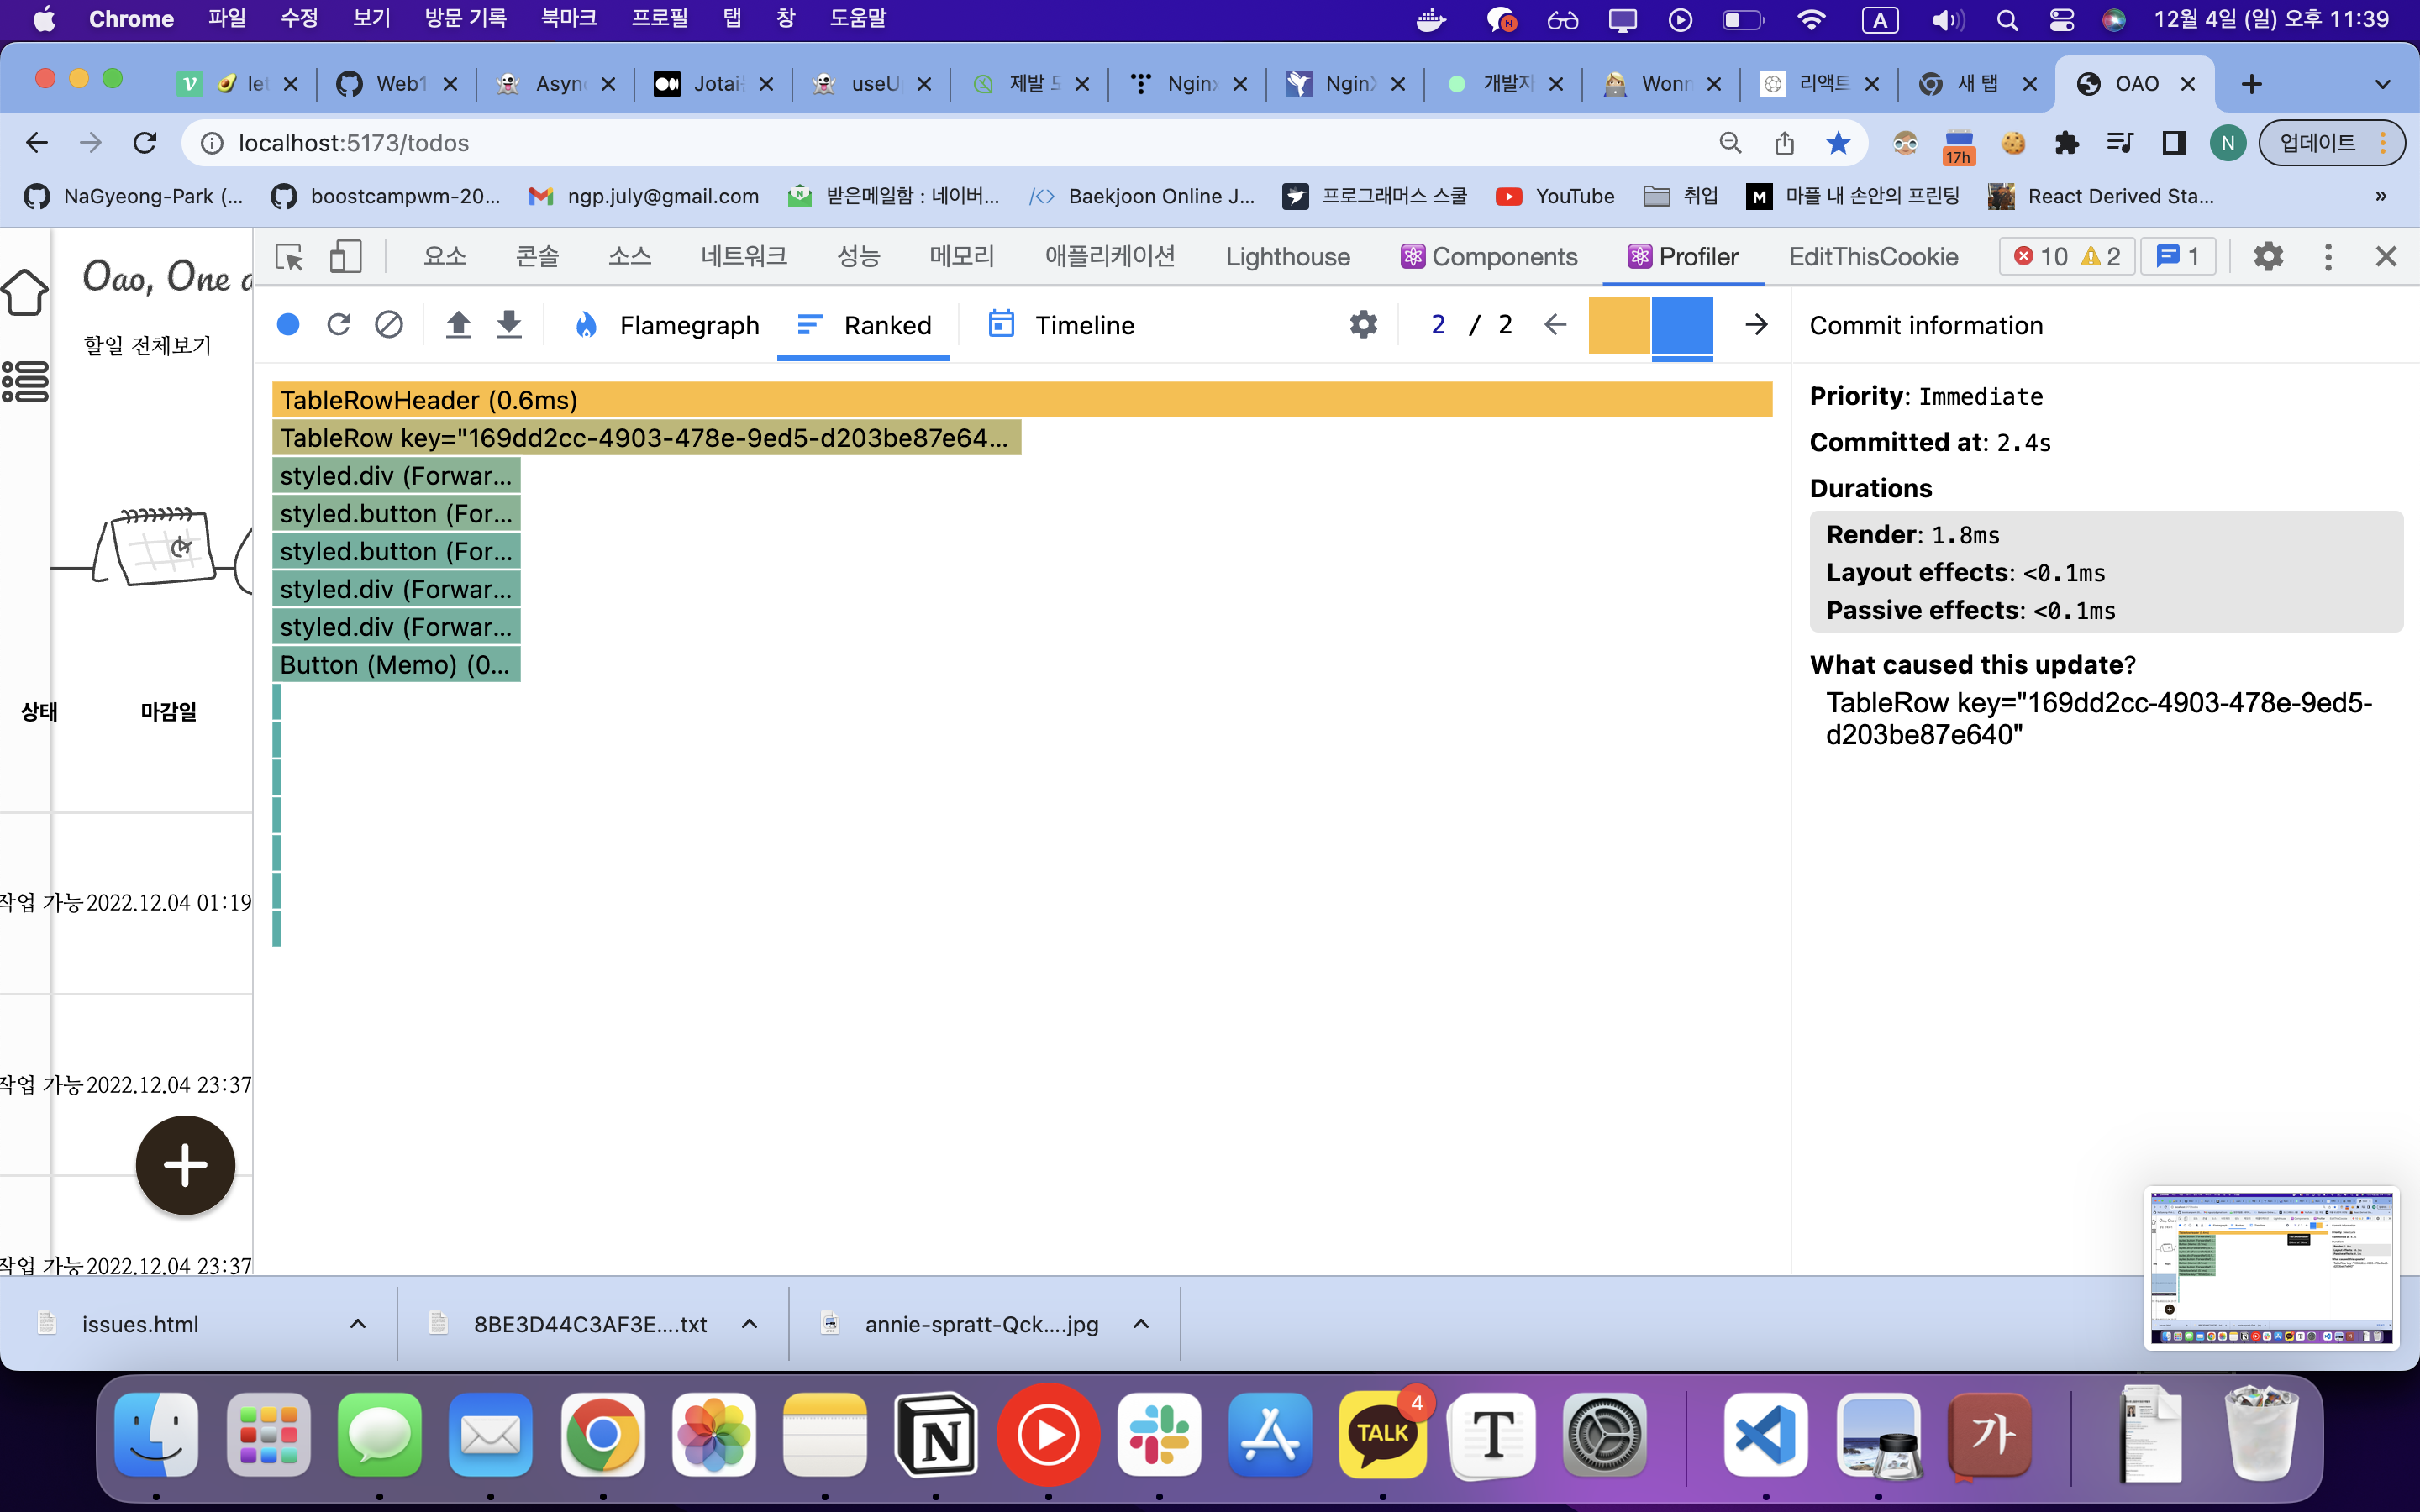Viewport: 2420px width, 1512px height.
Task: Open Profiler settings gear icon
Action: (x=1363, y=324)
